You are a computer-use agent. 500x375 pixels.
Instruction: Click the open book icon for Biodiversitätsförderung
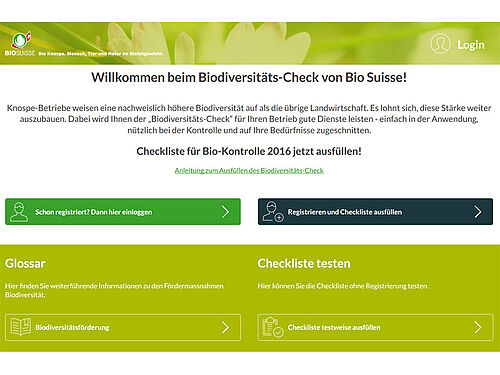click(21, 327)
